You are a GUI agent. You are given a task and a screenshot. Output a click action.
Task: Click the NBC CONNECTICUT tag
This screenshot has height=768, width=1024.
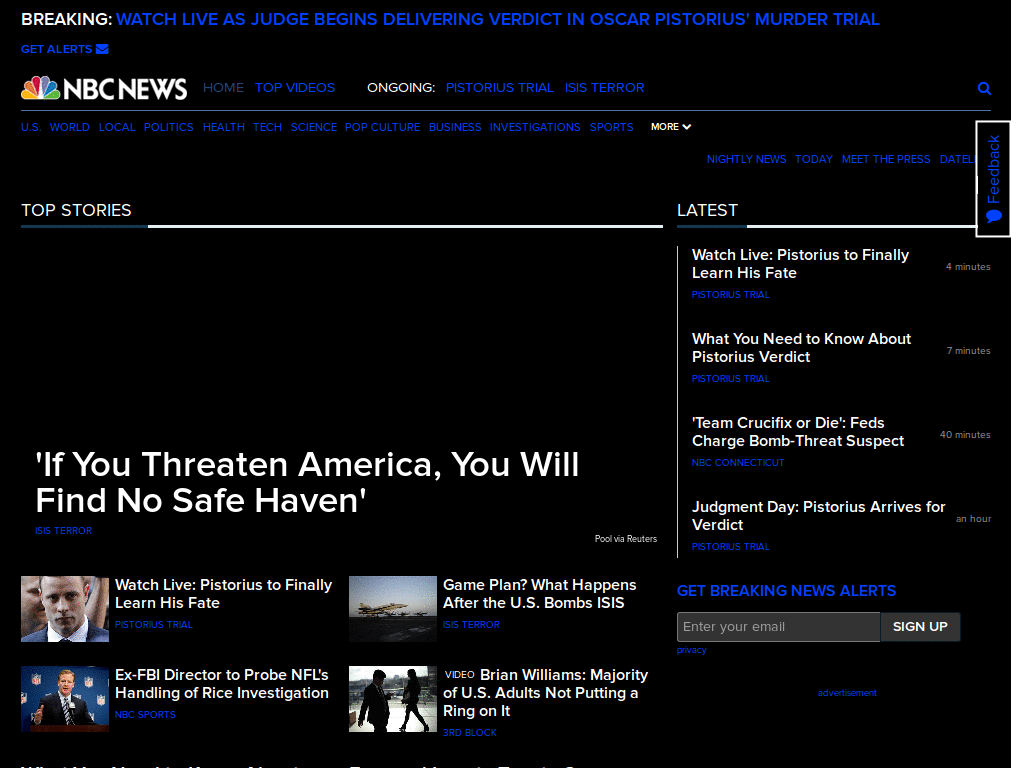click(x=738, y=462)
